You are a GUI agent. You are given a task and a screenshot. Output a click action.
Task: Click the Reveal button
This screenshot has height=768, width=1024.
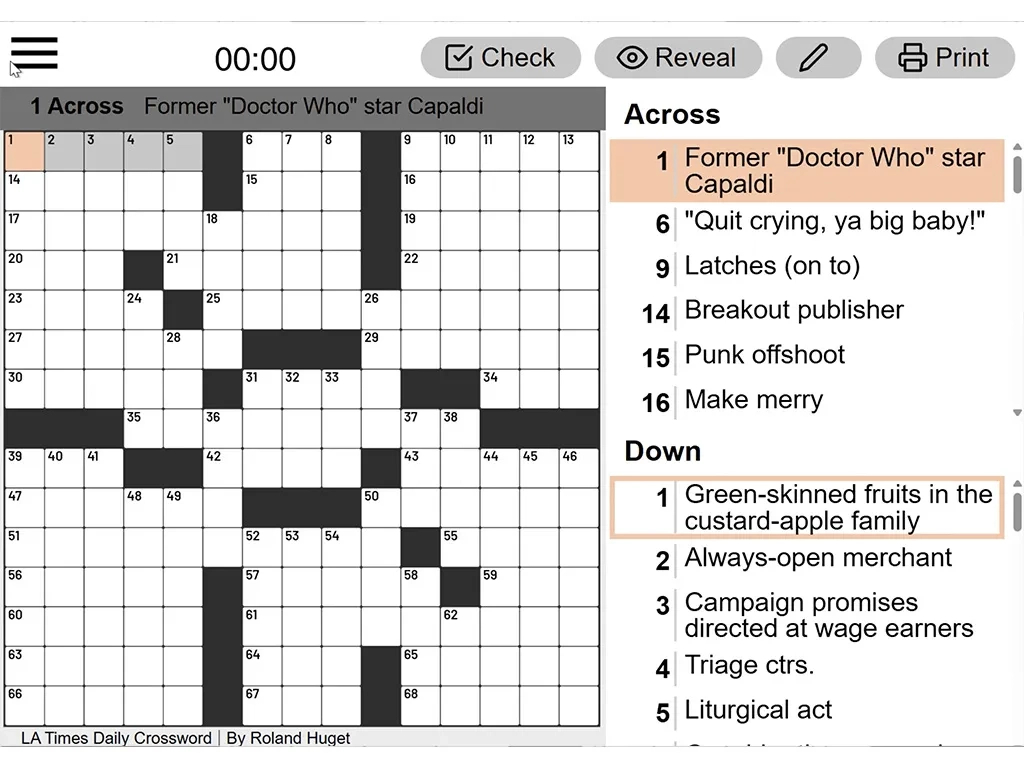tap(679, 58)
